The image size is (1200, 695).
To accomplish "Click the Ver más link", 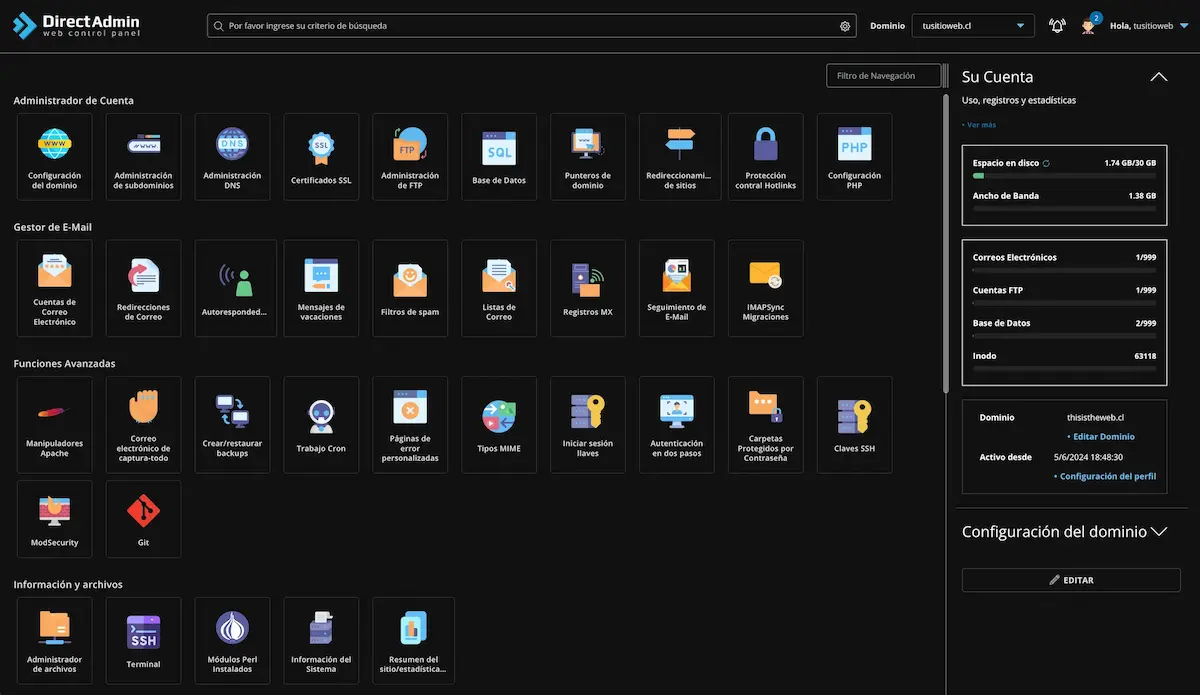I will (x=979, y=125).
